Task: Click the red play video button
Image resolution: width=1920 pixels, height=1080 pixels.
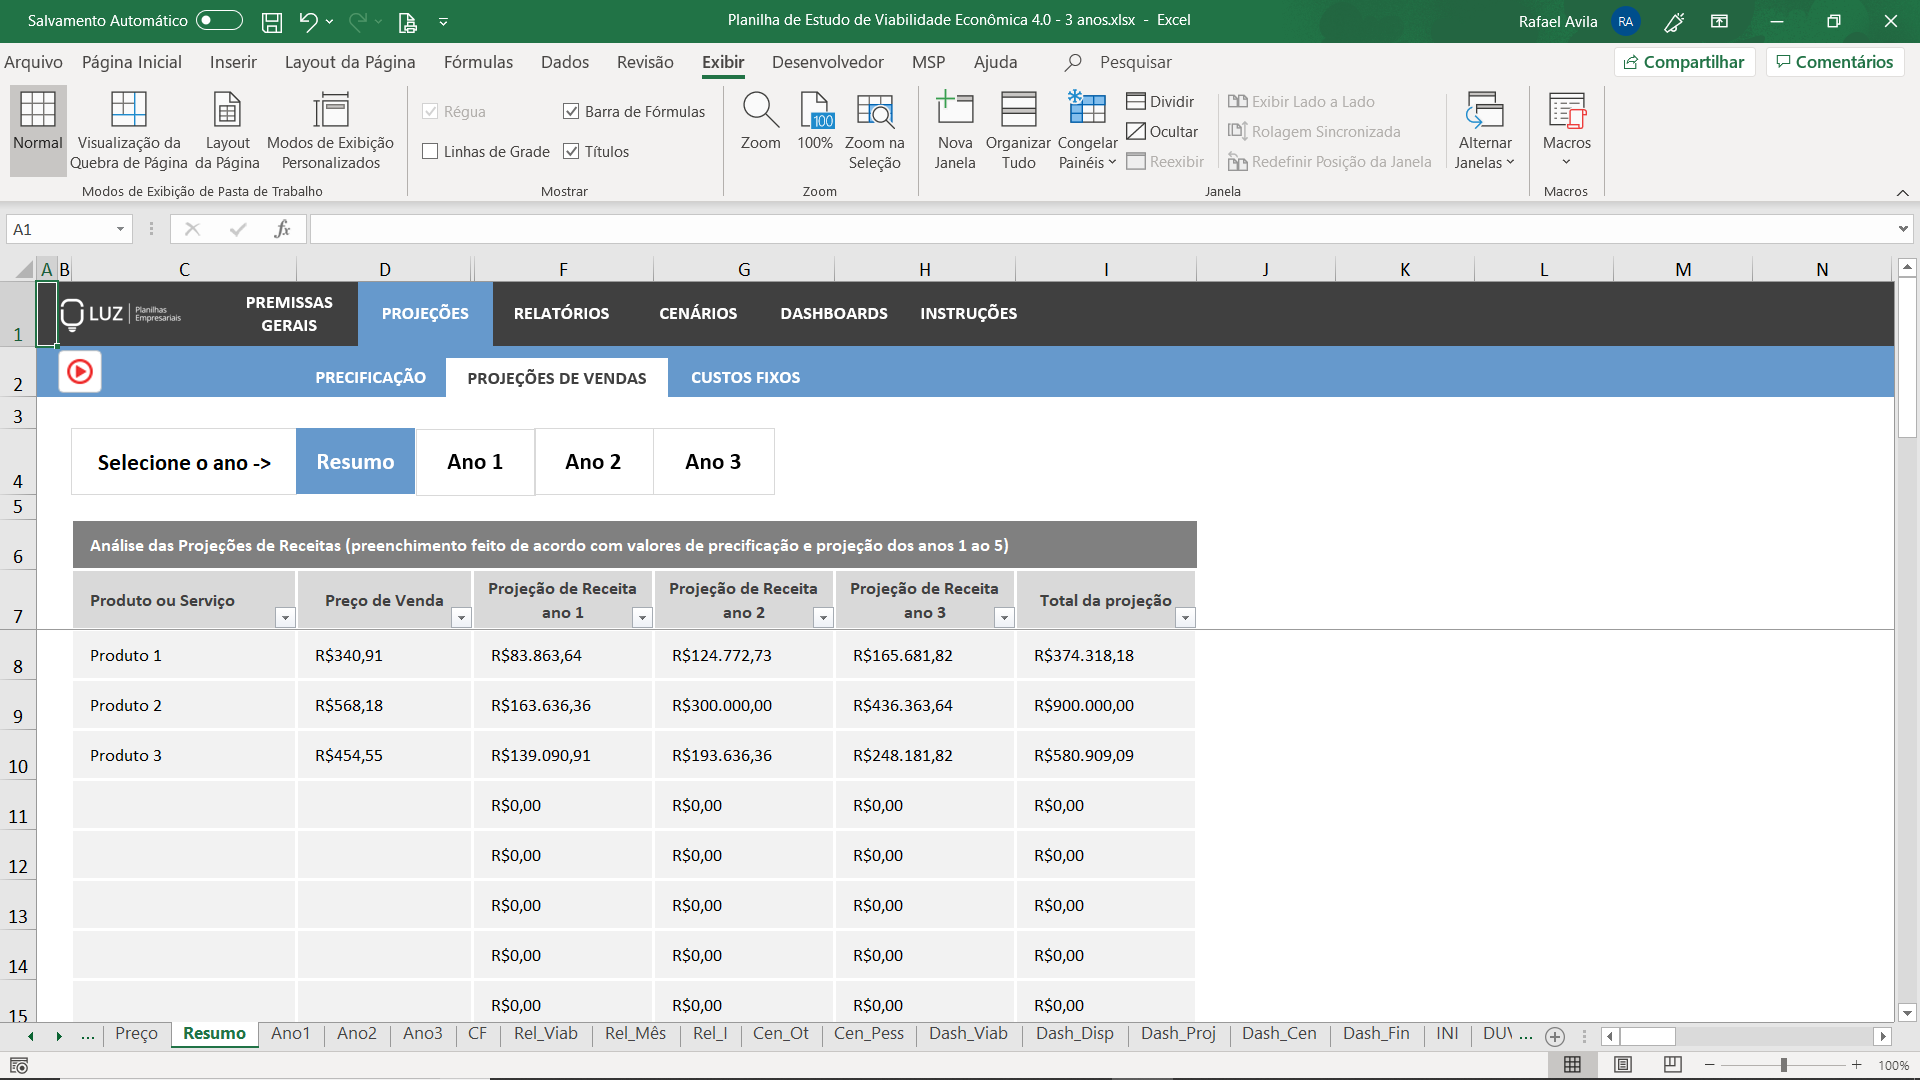Action: [x=80, y=372]
